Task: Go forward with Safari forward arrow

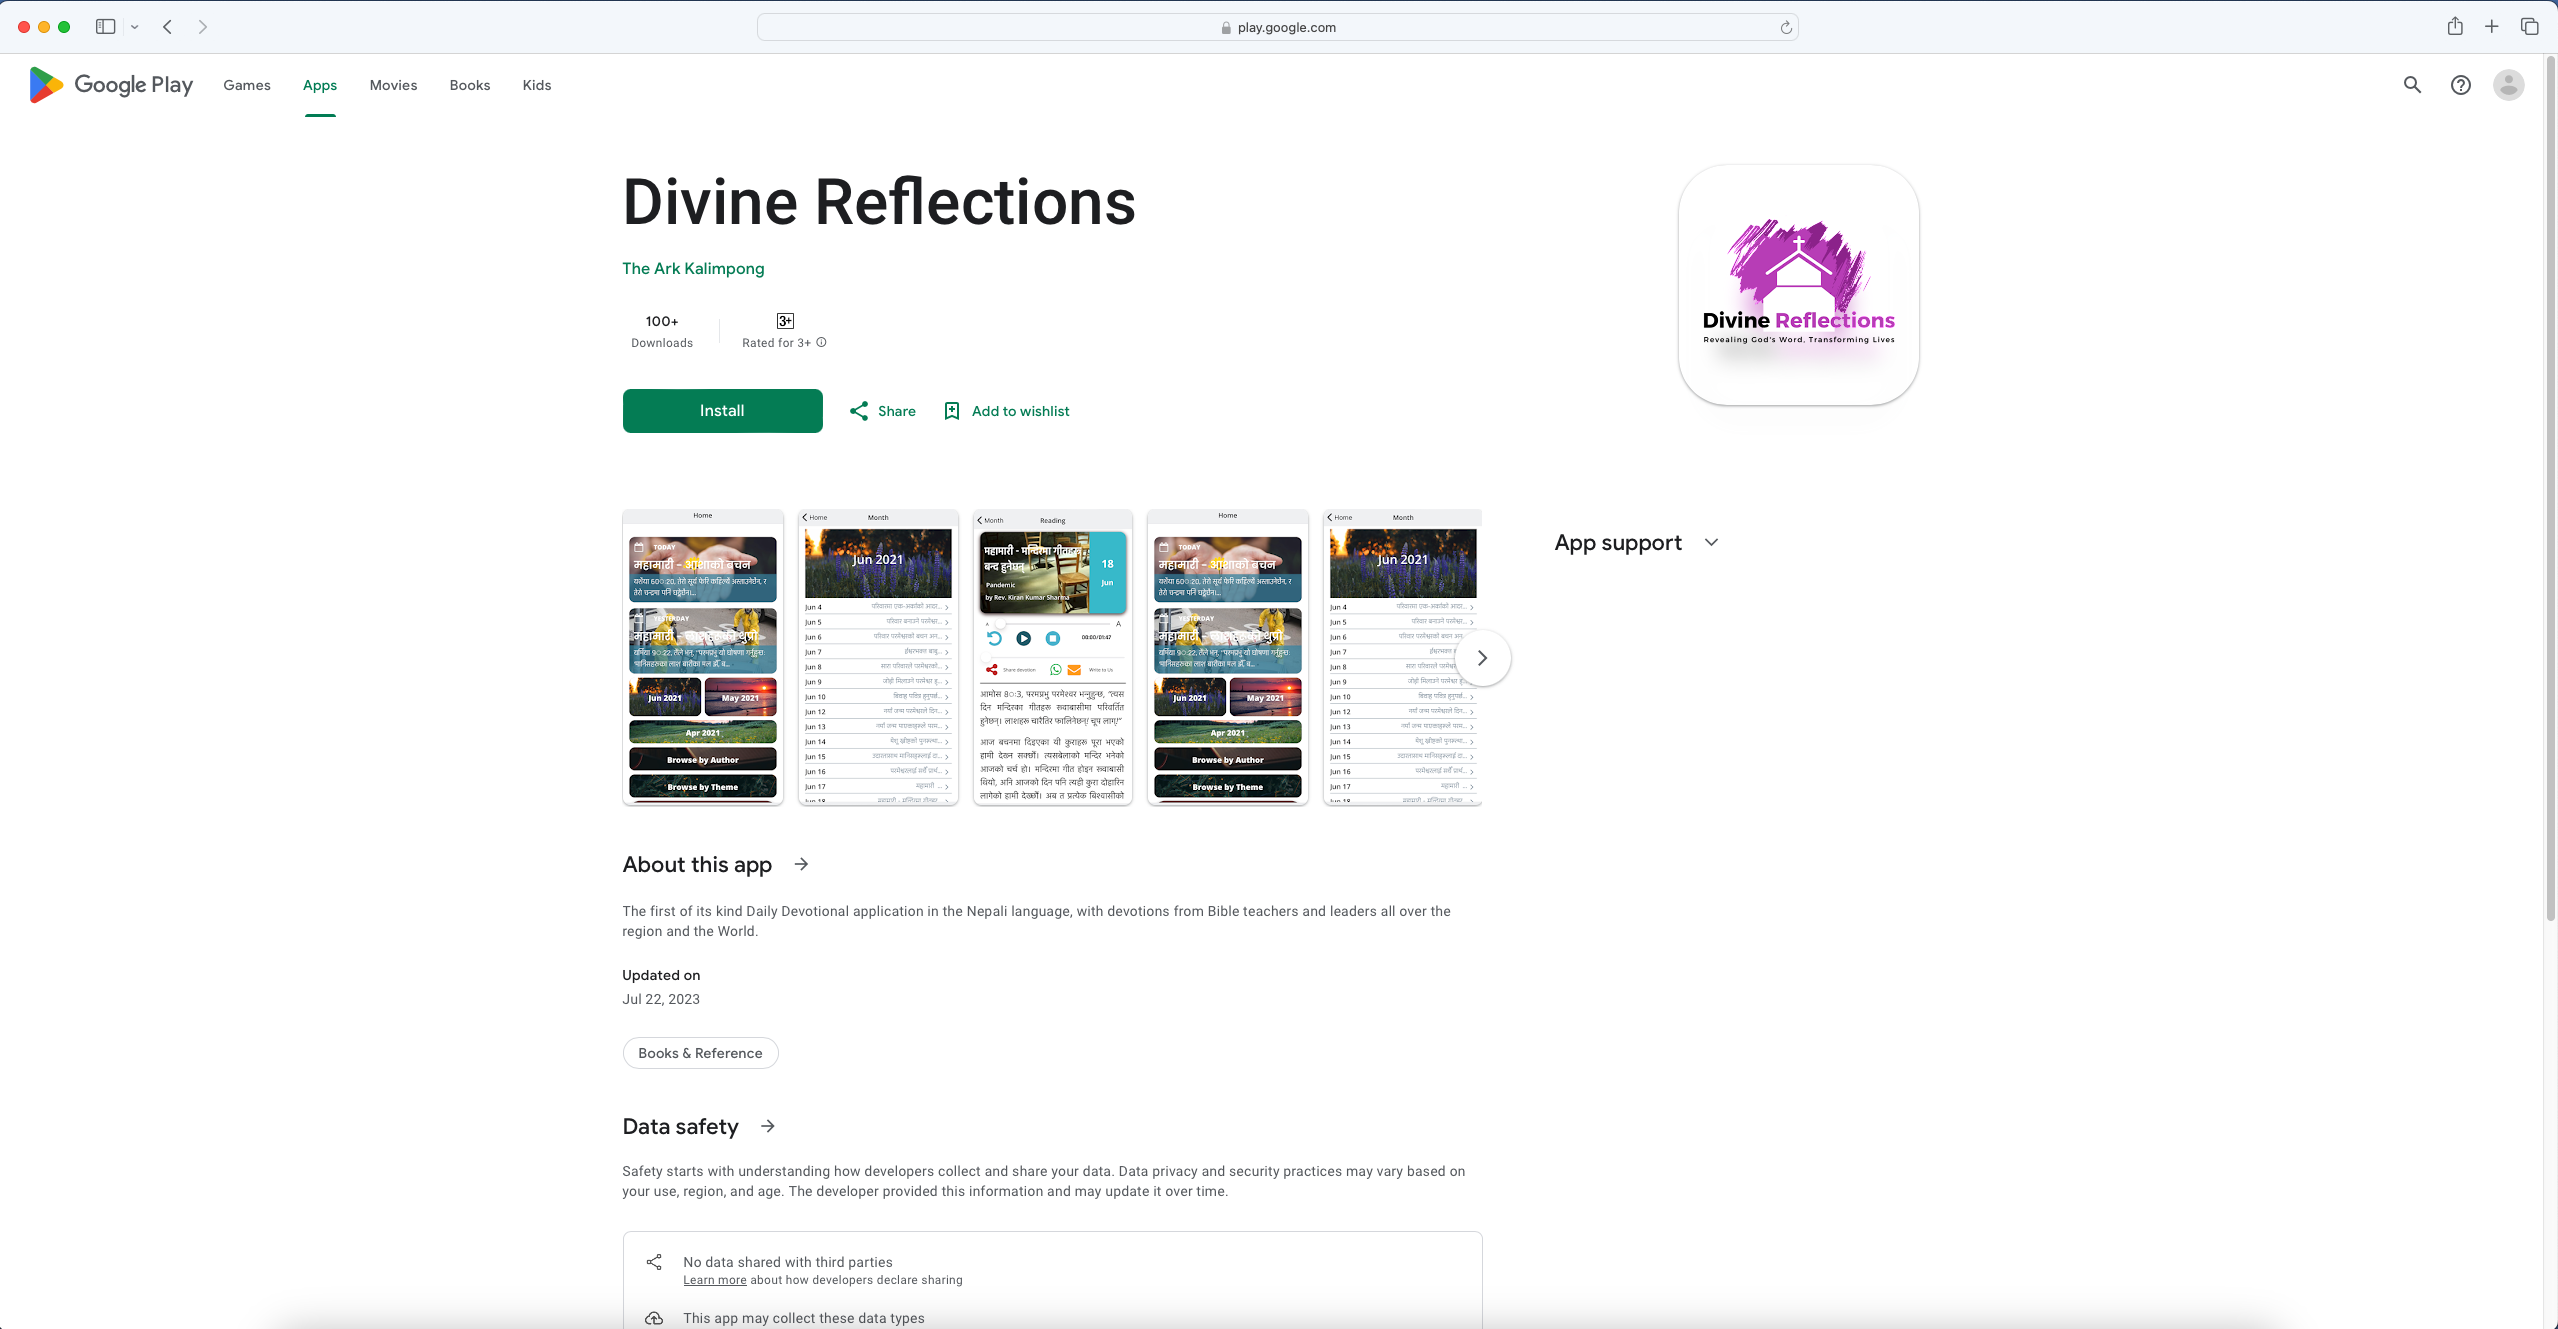Action: 203,27
